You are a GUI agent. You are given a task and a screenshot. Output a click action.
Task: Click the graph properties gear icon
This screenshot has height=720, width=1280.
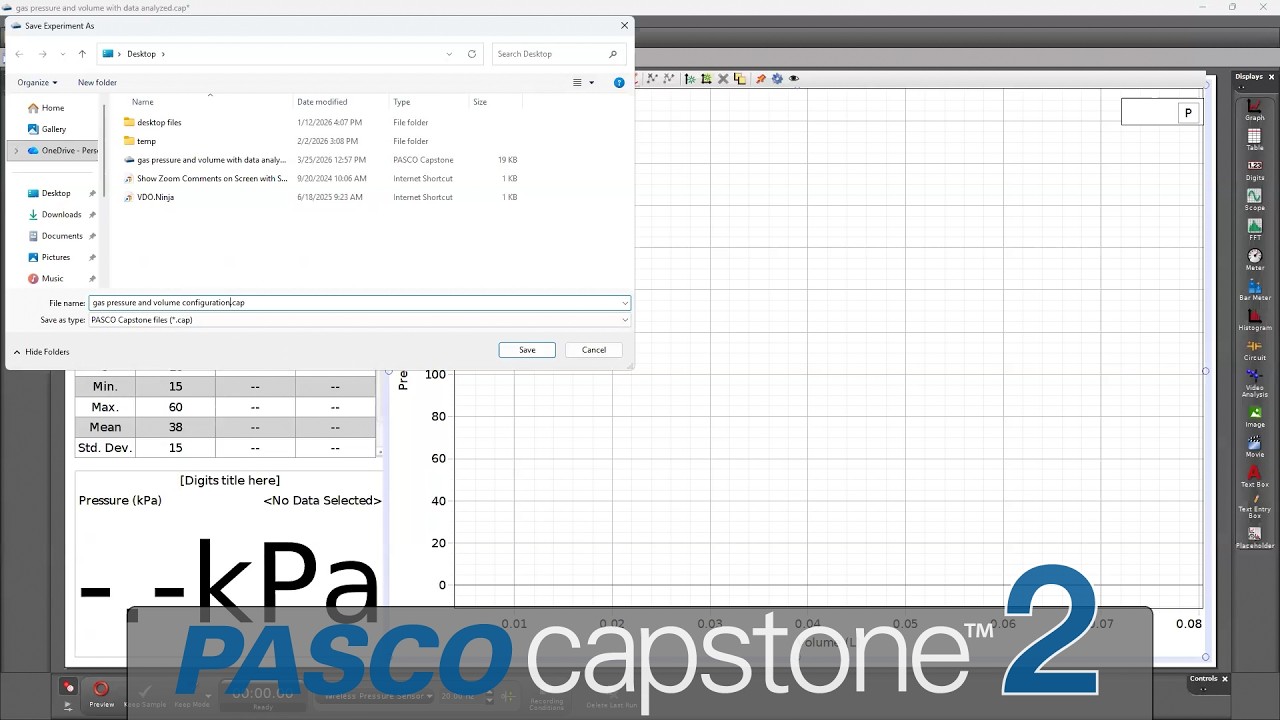click(776, 78)
